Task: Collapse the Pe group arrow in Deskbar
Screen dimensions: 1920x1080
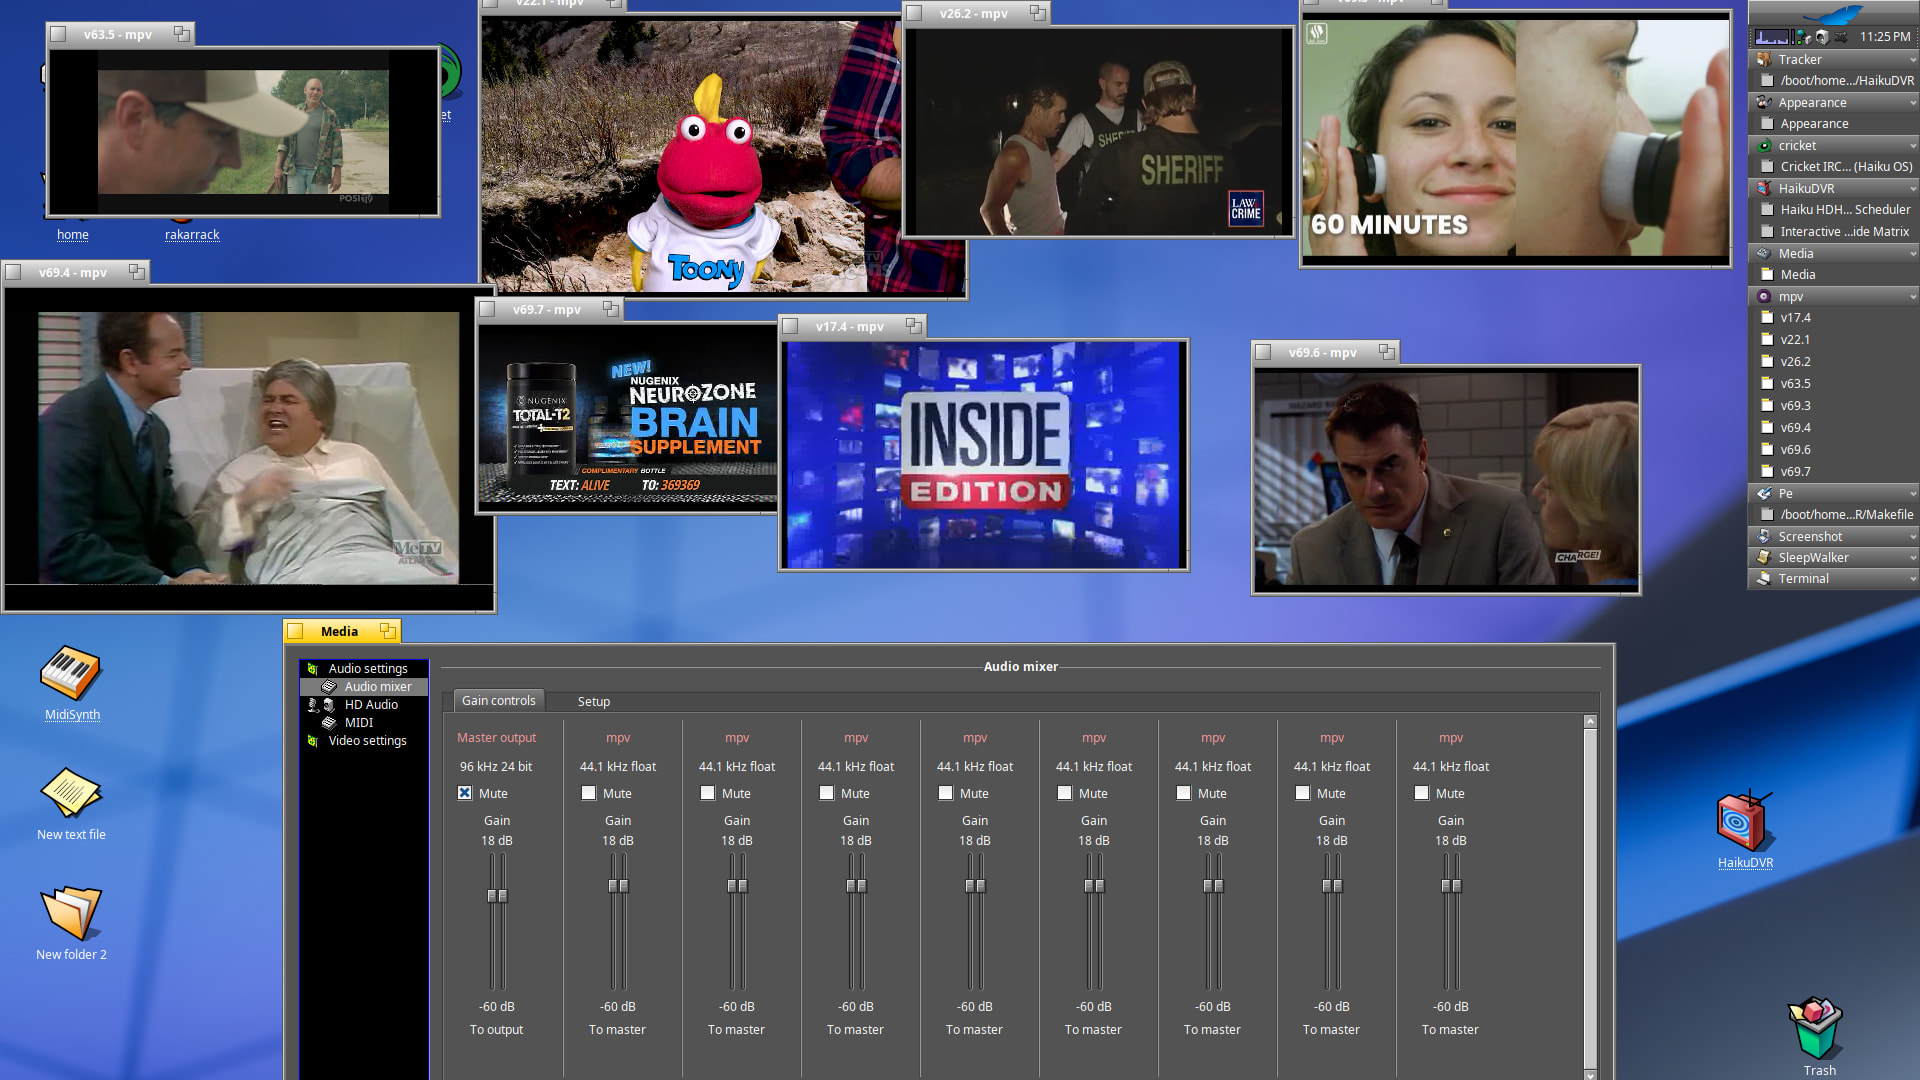Action: (1912, 494)
